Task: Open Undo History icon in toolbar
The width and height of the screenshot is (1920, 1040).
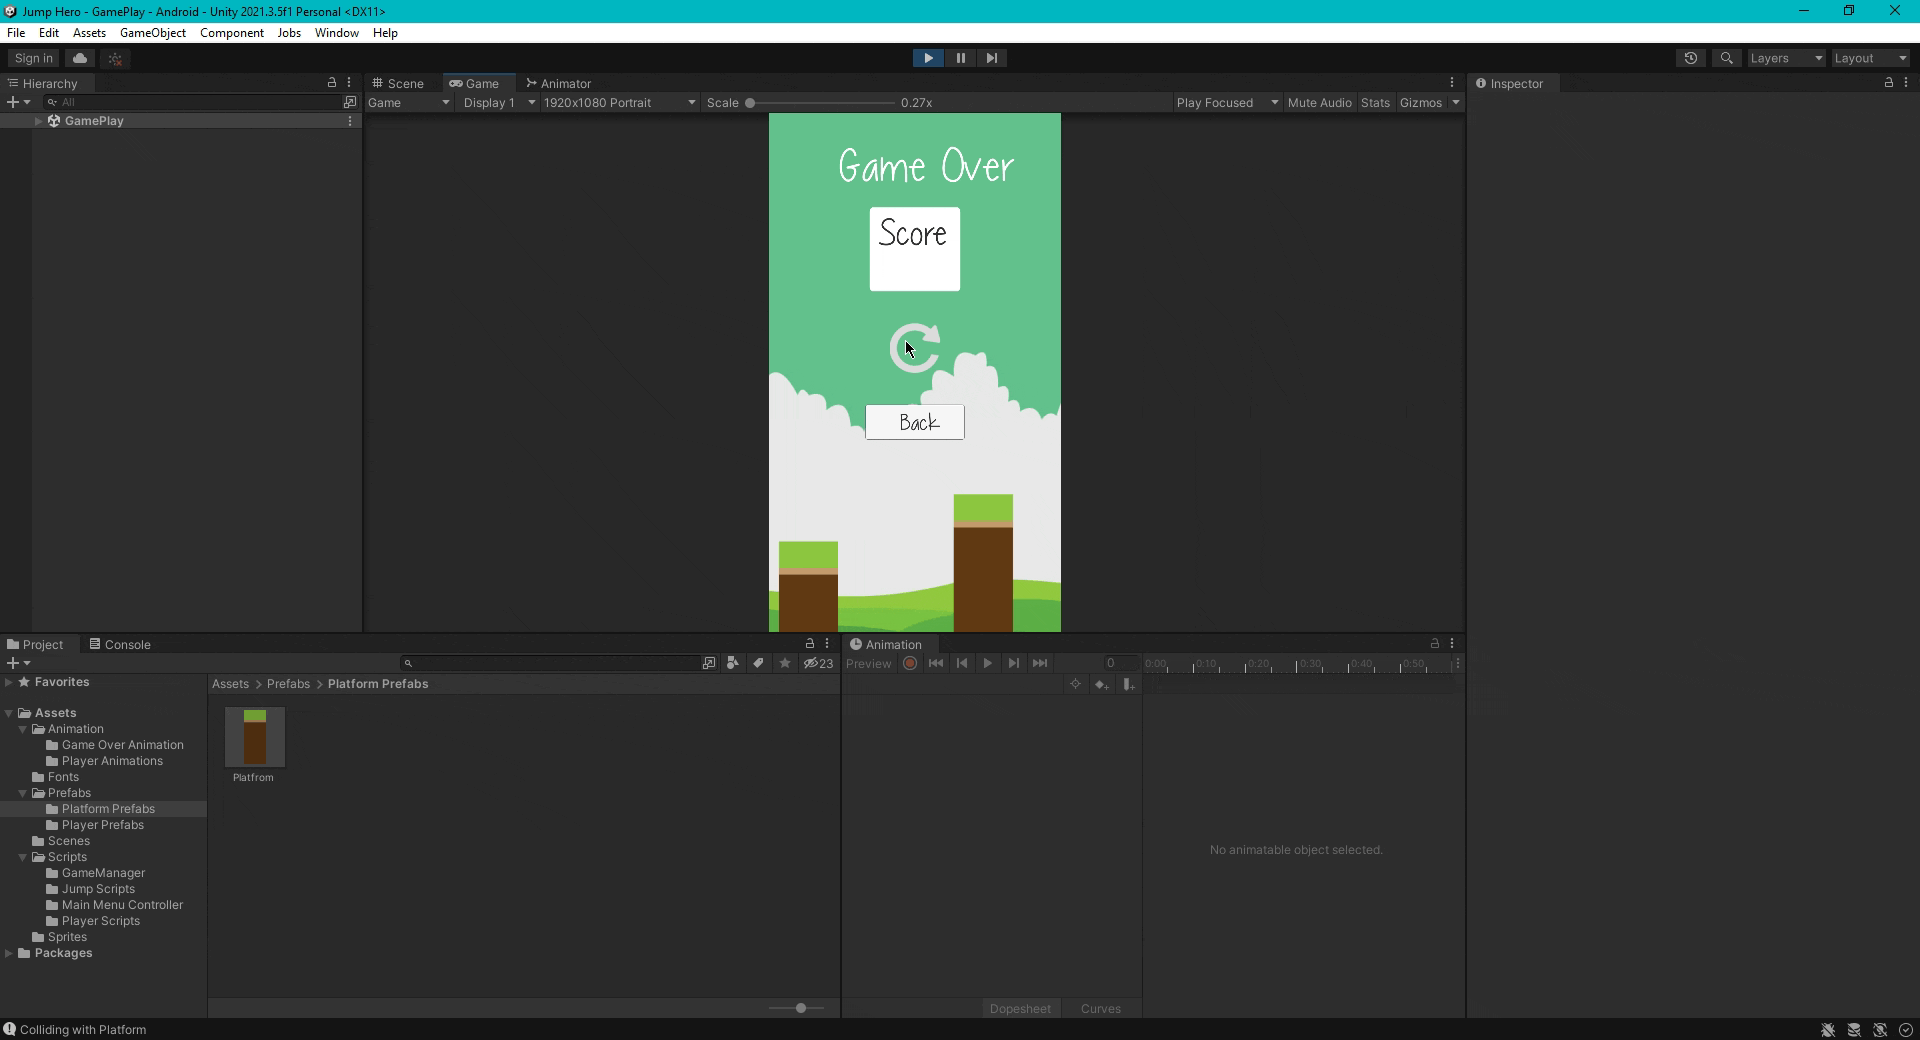Action: pos(1691,58)
